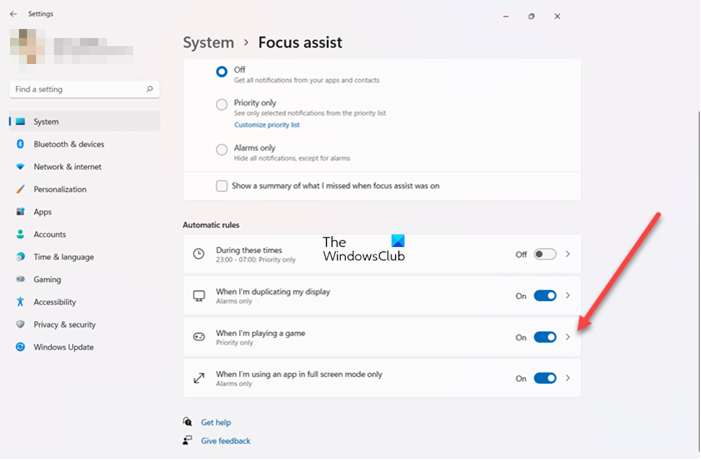Viewport: 701px width, 460px height.
Task: Click the search magnifier icon
Action: tap(150, 89)
